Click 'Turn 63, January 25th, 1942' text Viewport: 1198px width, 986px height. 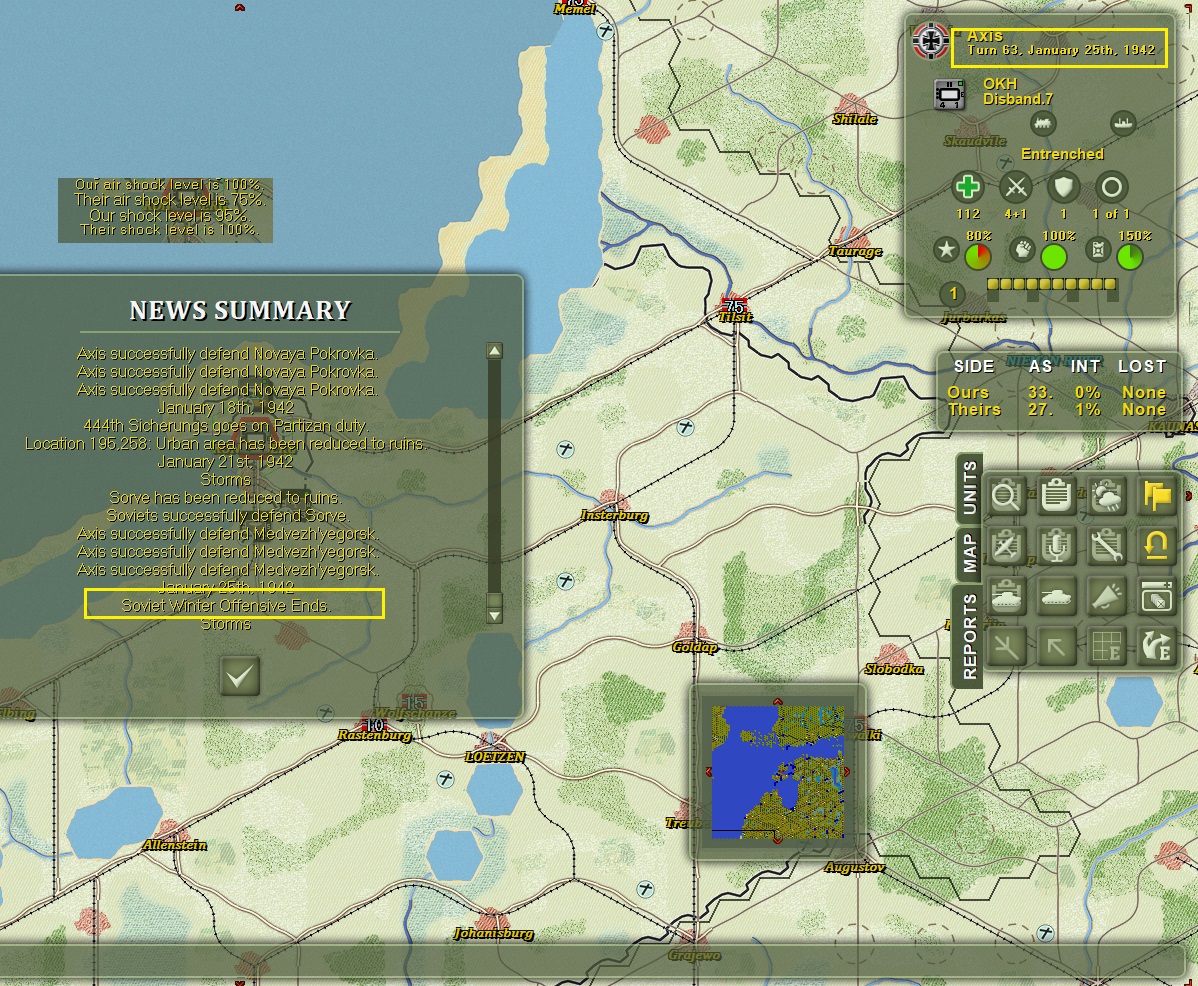click(1060, 50)
